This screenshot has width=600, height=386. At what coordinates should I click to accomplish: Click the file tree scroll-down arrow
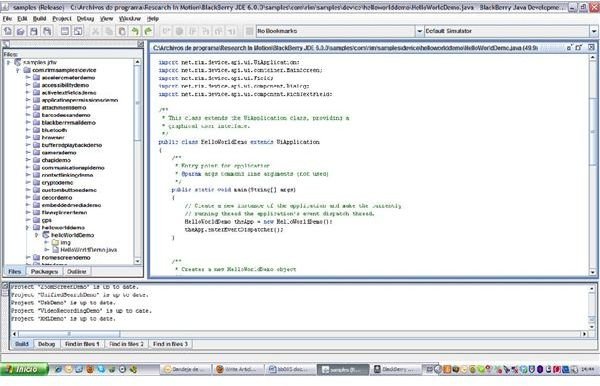click(137, 261)
